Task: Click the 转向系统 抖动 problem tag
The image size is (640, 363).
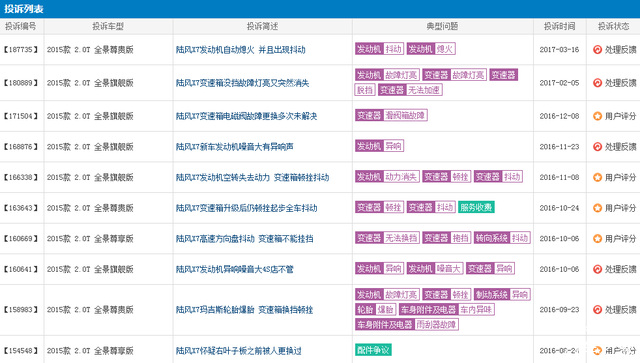Action: click(x=502, y=238)
